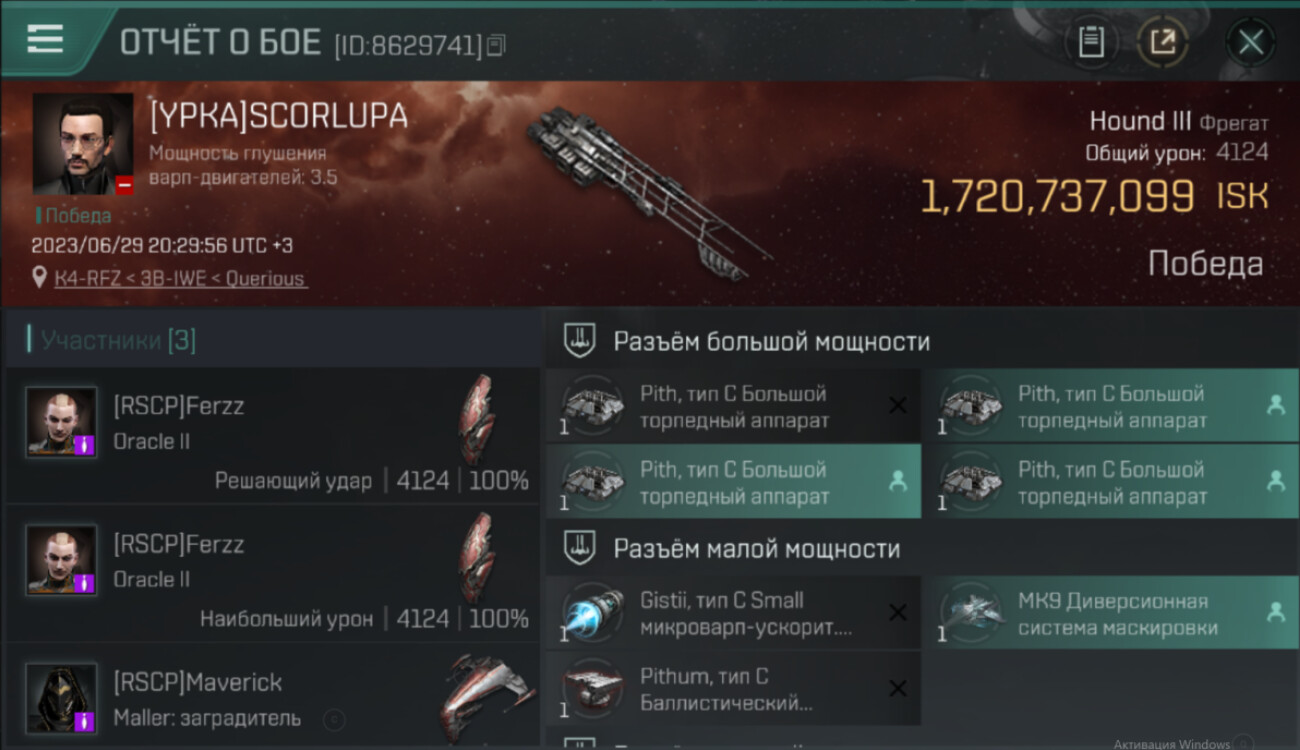1300x750 pixels.
Task: Click the Maller ship icon
Action: click(486, 698)
